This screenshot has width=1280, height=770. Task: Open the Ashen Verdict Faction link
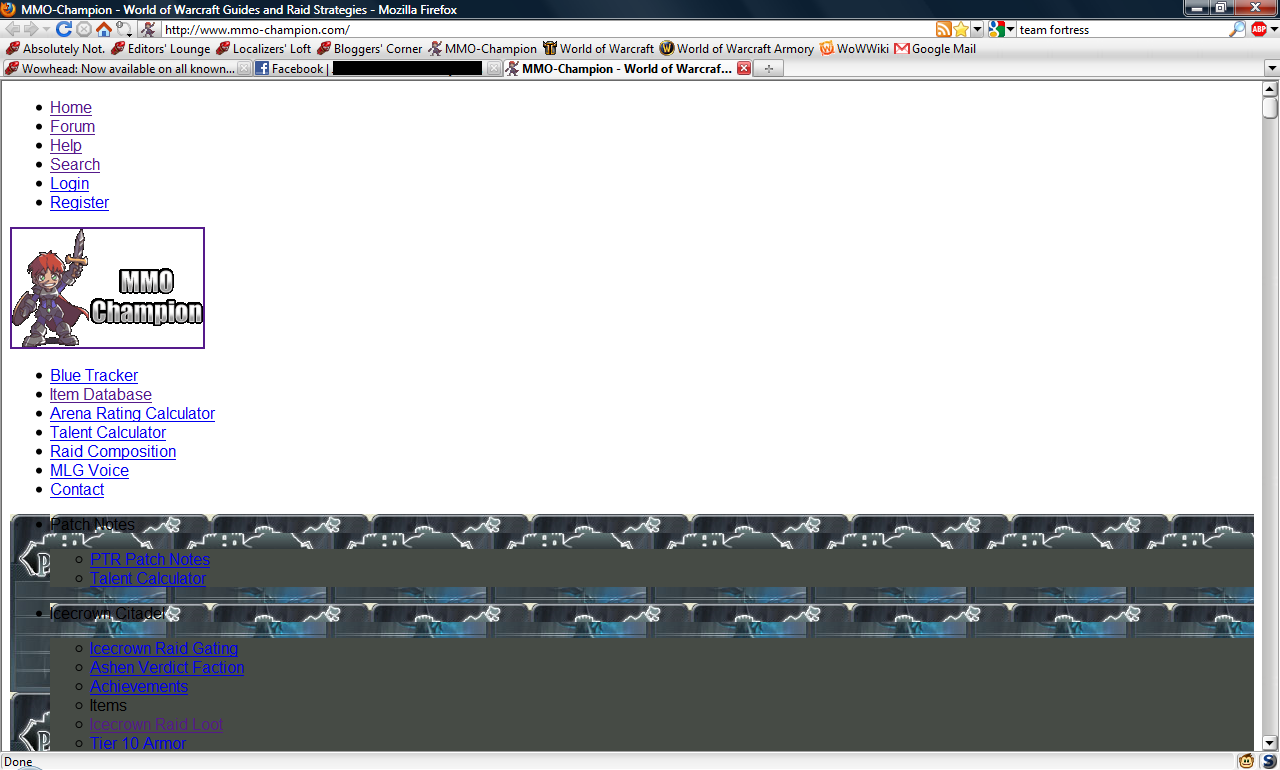167,668
